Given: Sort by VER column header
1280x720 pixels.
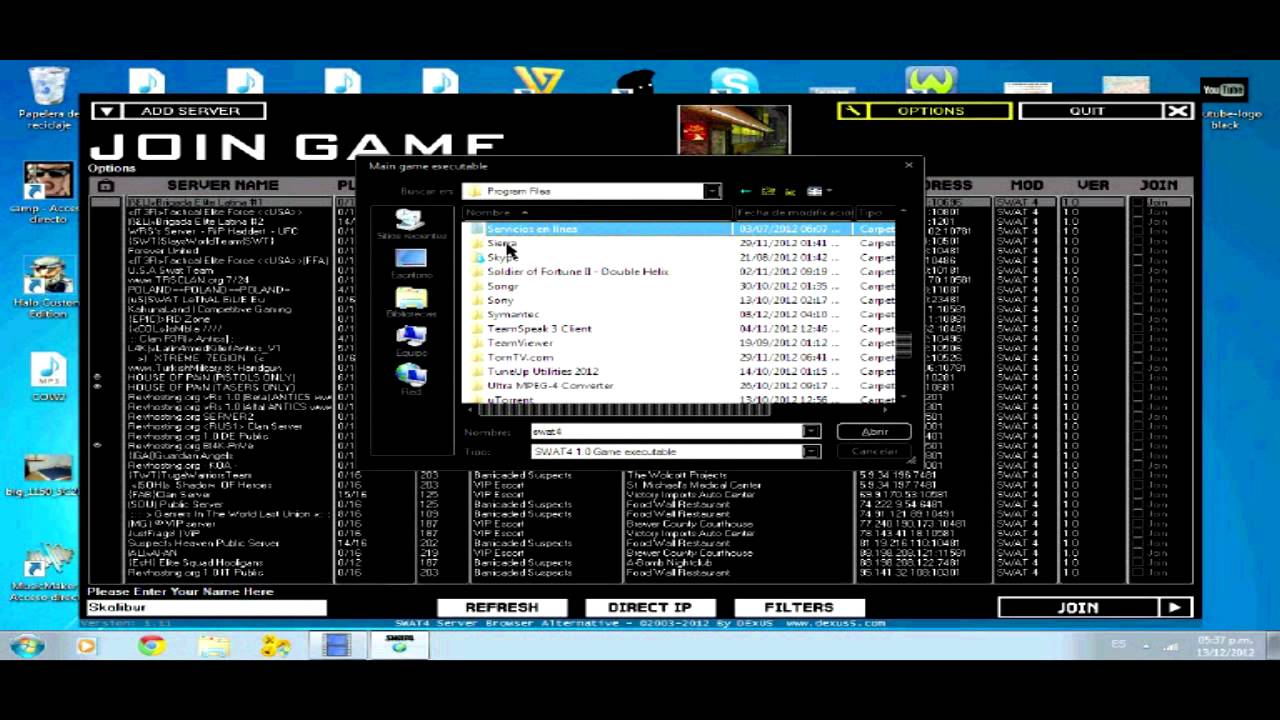Looking at the screenshot, I should click(1093, 185).
